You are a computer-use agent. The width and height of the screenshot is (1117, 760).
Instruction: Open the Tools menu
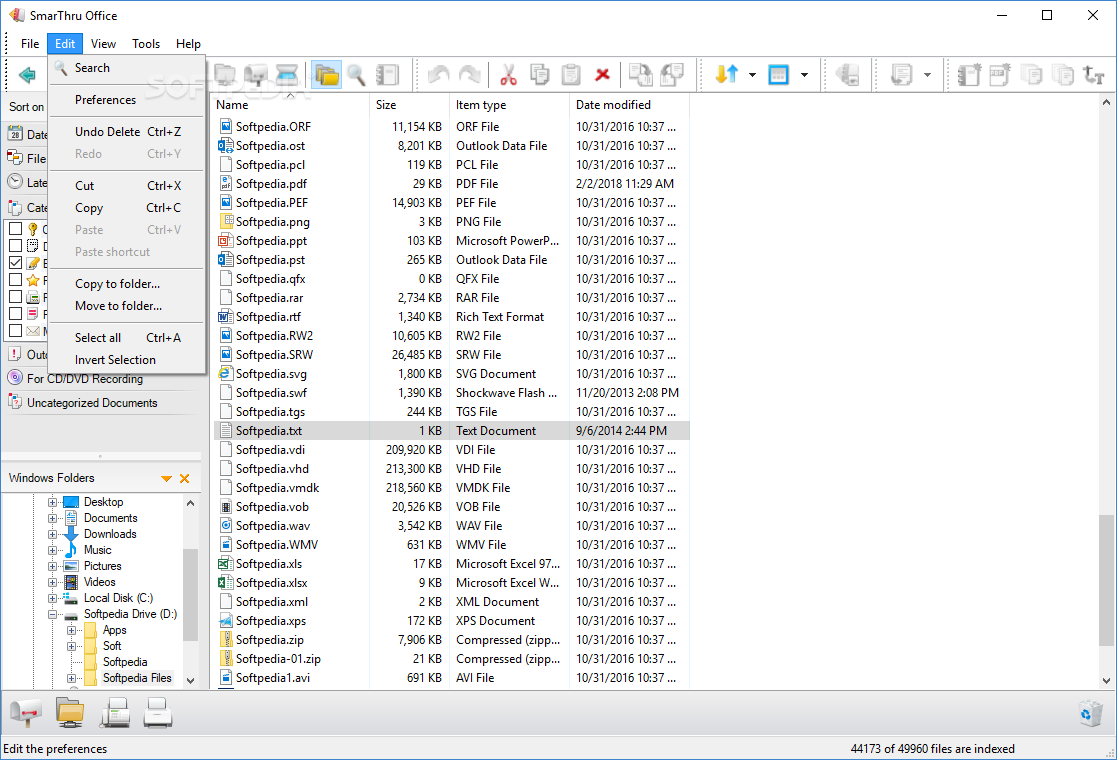pyautogui.click(x=145, y=43)
